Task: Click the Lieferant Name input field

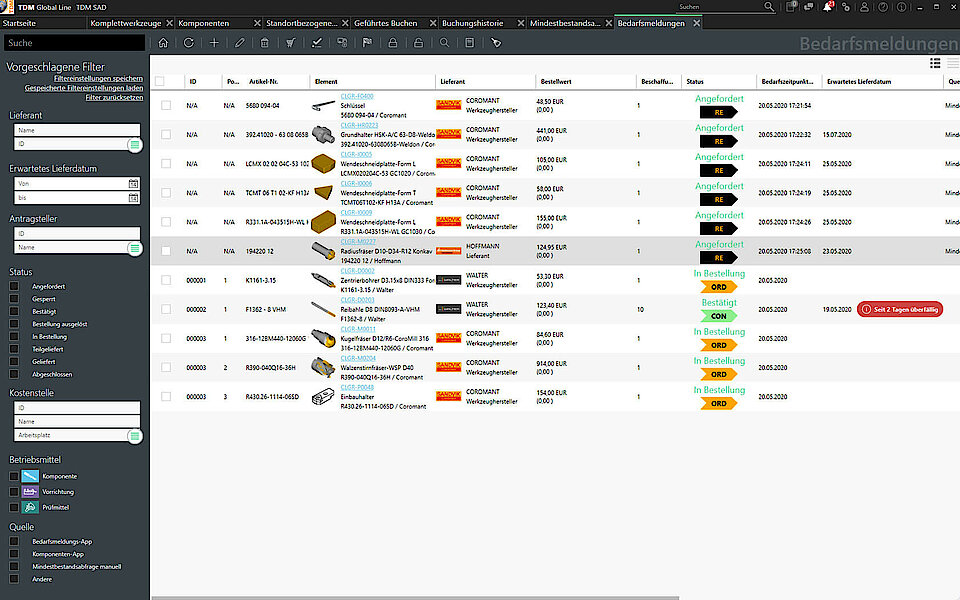Action: (77, 130)
